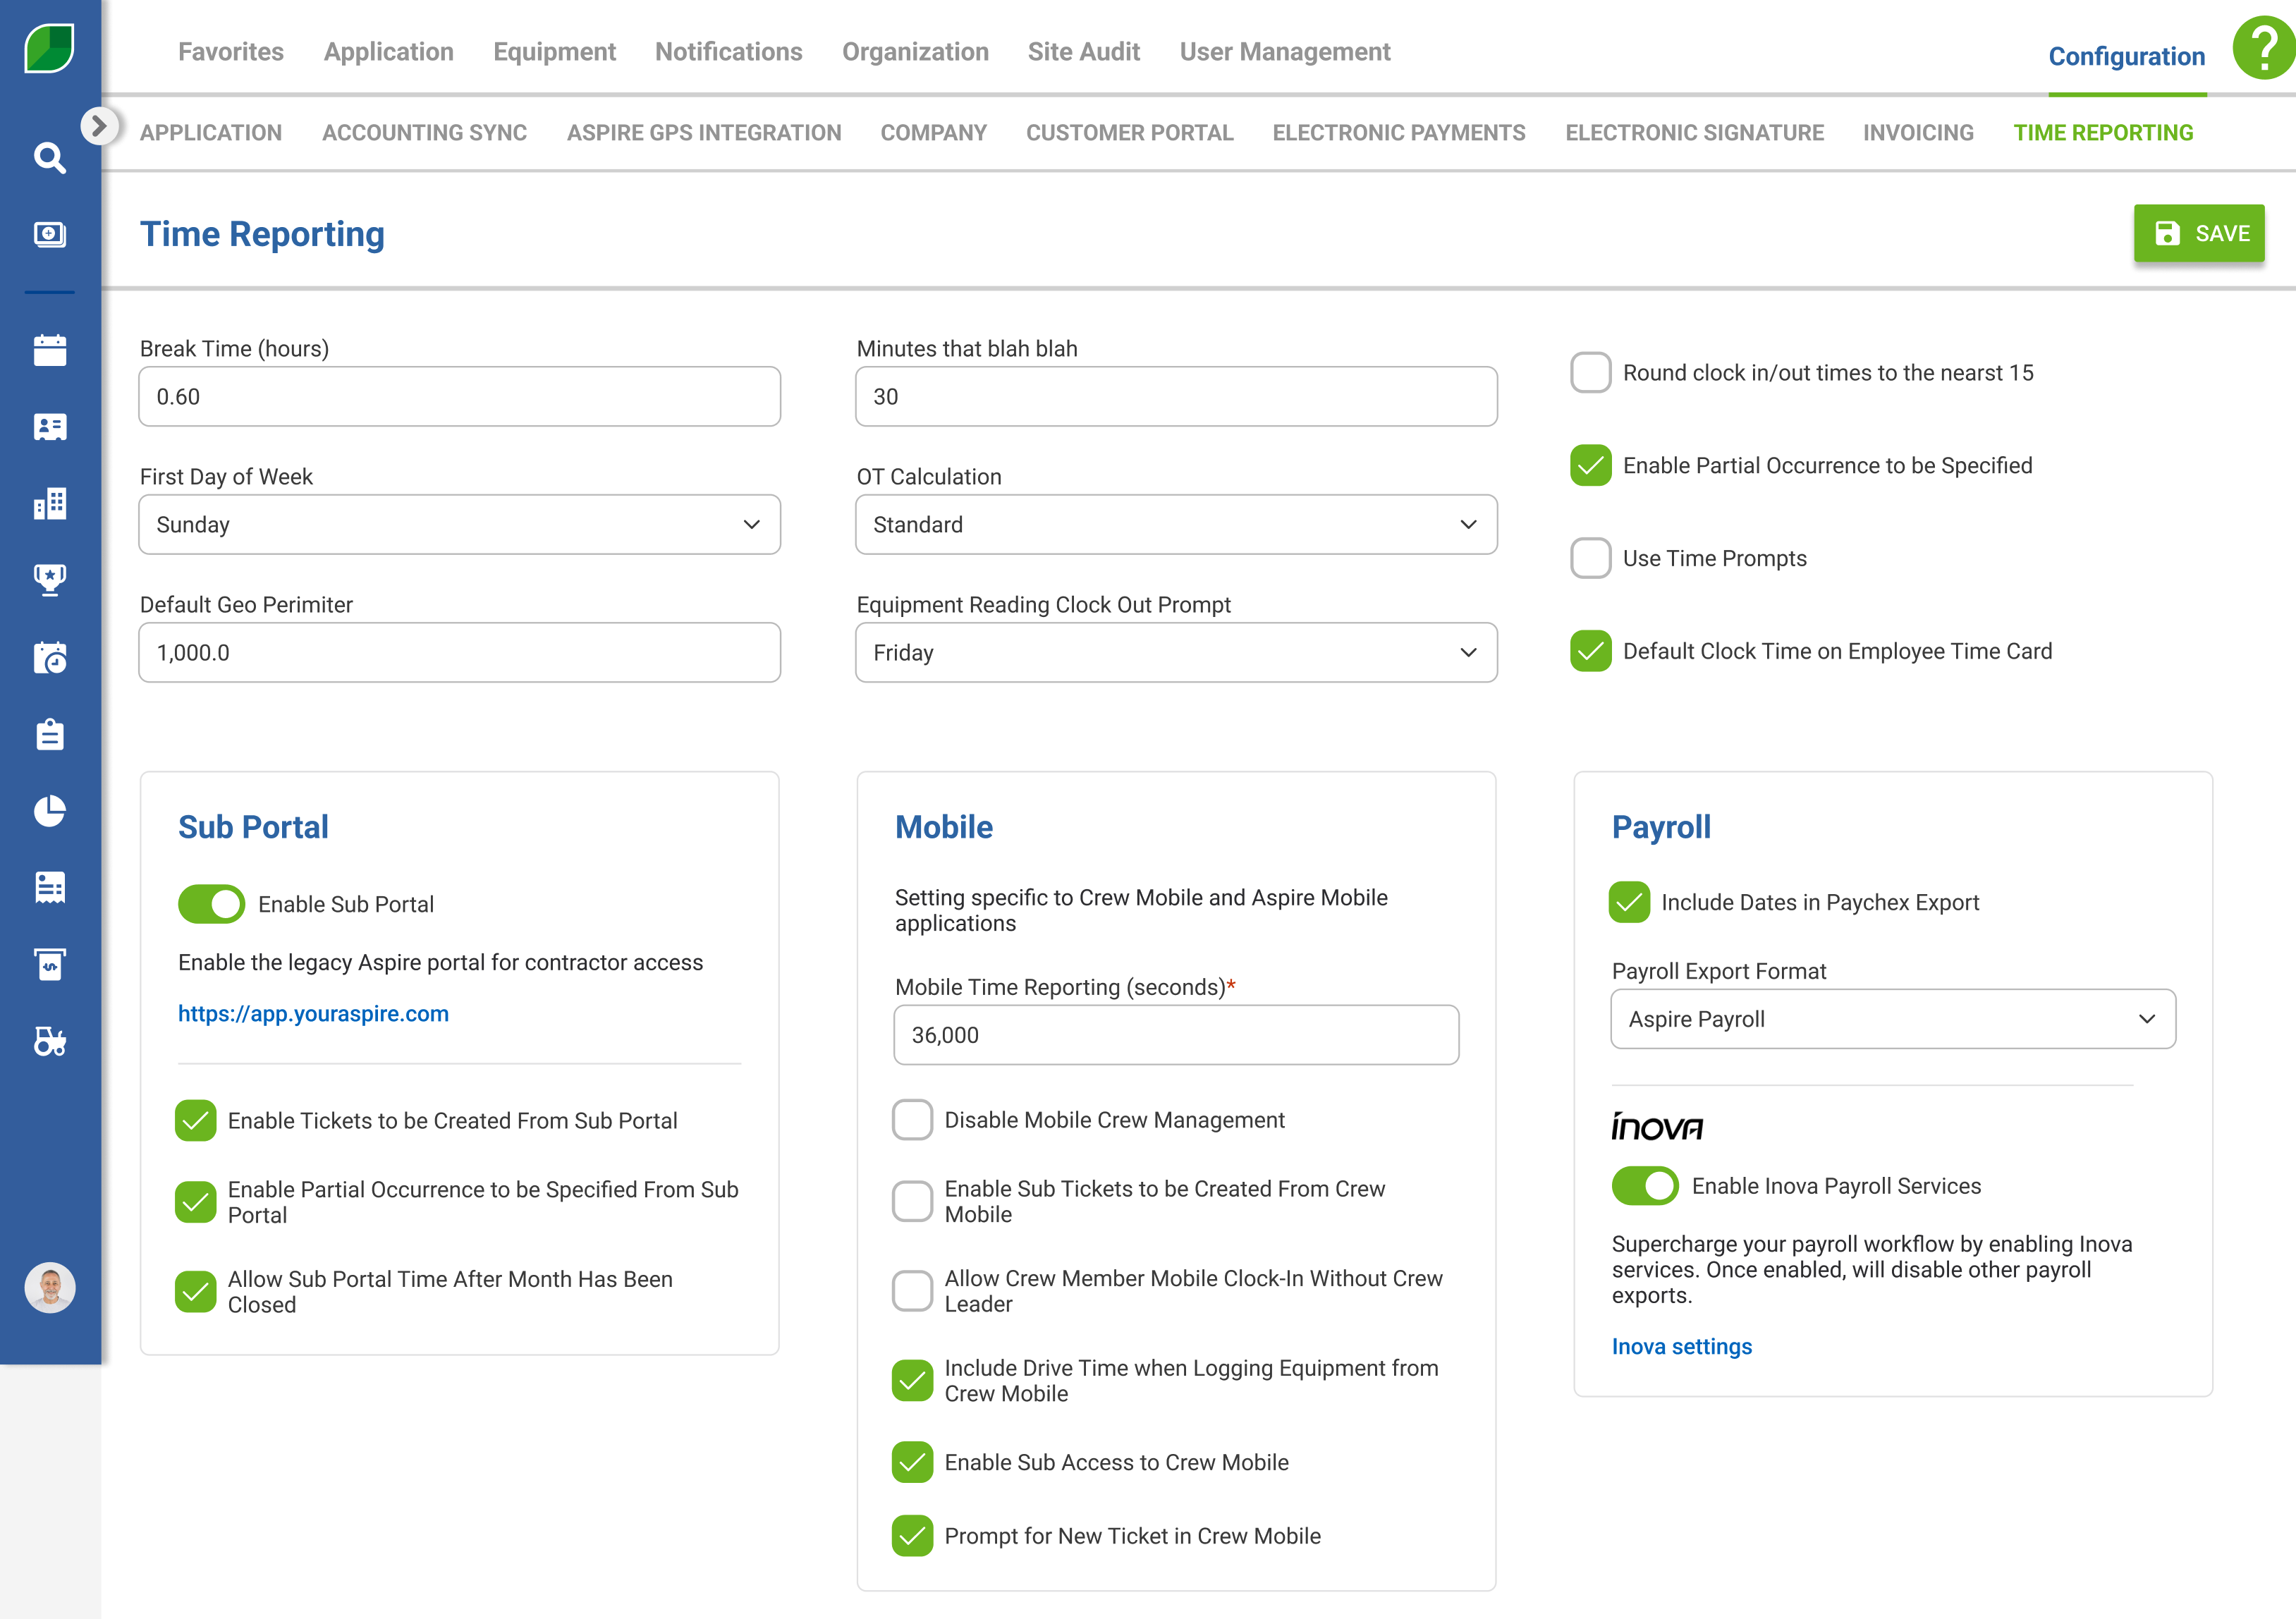Switch to the ELECTRONIC PAYMENTS tab
The image size is (2296, 1619).
pos(1399,133)
